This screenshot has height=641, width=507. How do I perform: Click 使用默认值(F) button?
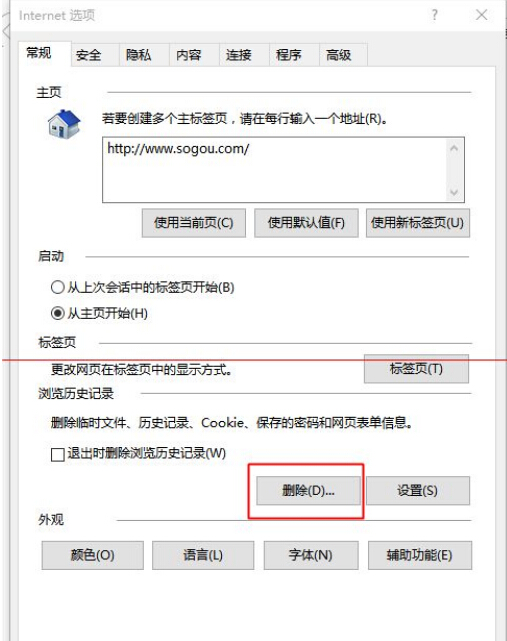pyautogui.click(x=306, y=223)
